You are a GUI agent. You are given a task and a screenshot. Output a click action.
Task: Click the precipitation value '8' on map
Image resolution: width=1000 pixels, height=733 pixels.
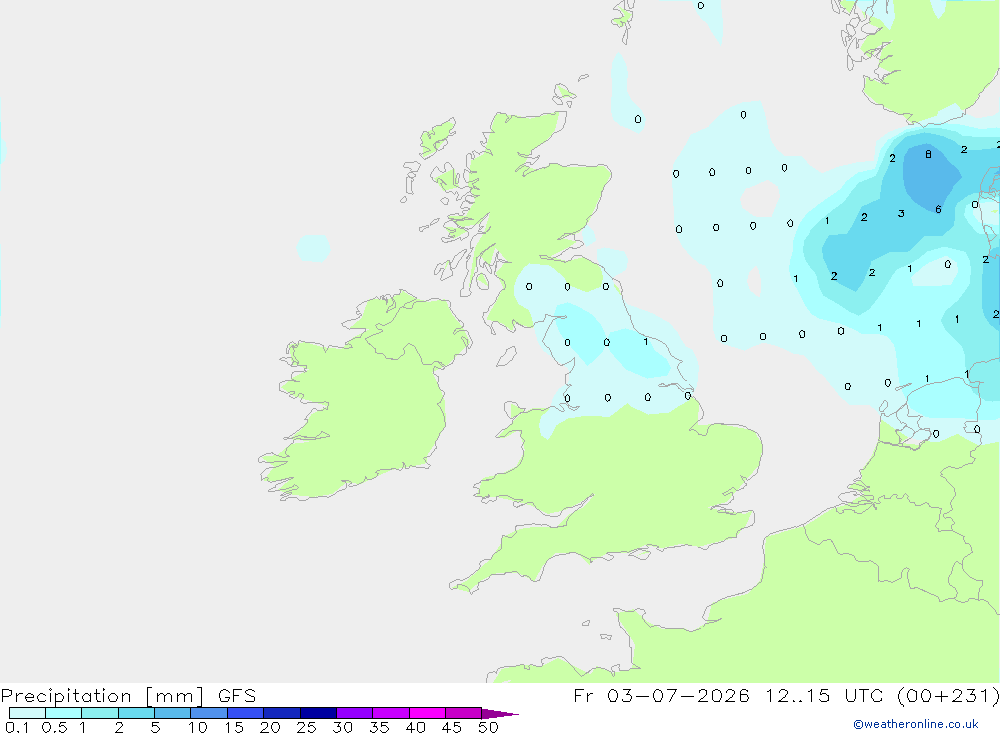coord(929,154)
